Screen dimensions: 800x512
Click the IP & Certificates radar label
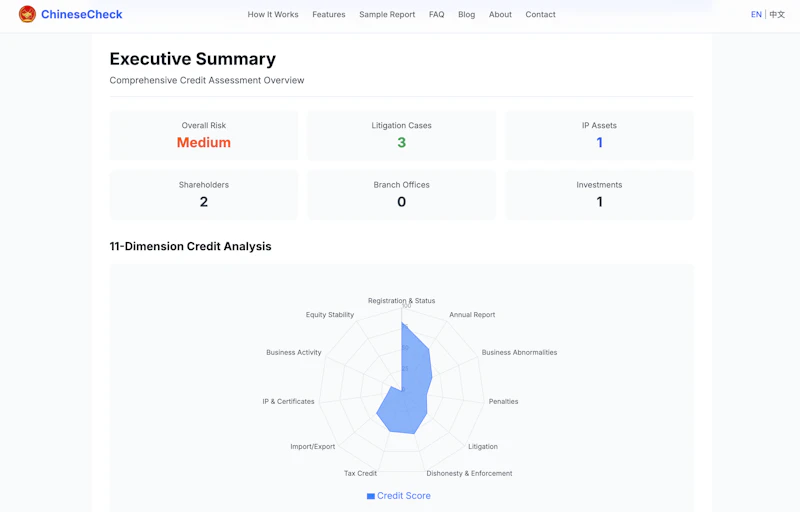288,401
